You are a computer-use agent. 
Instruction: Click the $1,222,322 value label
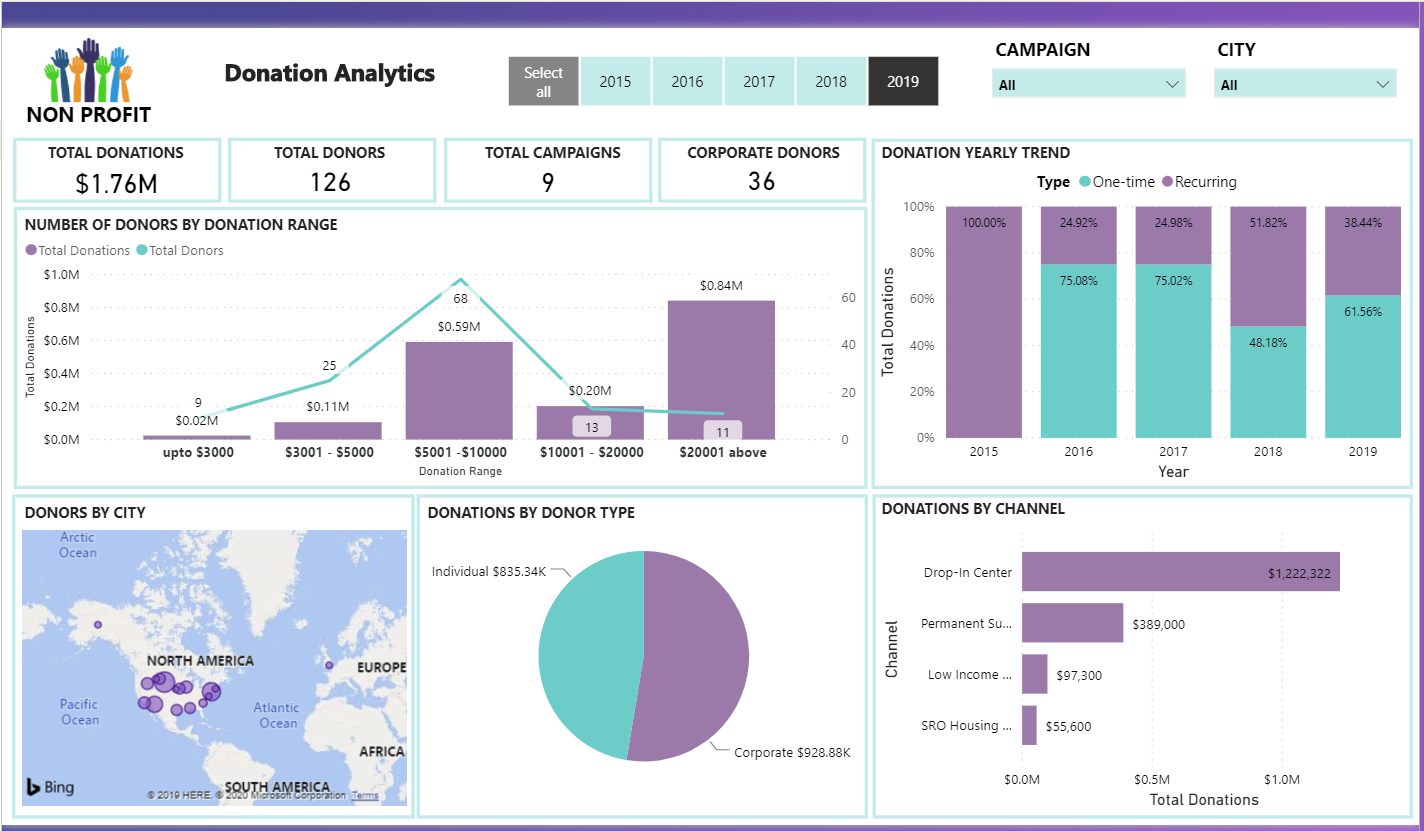coord(1300,573)
